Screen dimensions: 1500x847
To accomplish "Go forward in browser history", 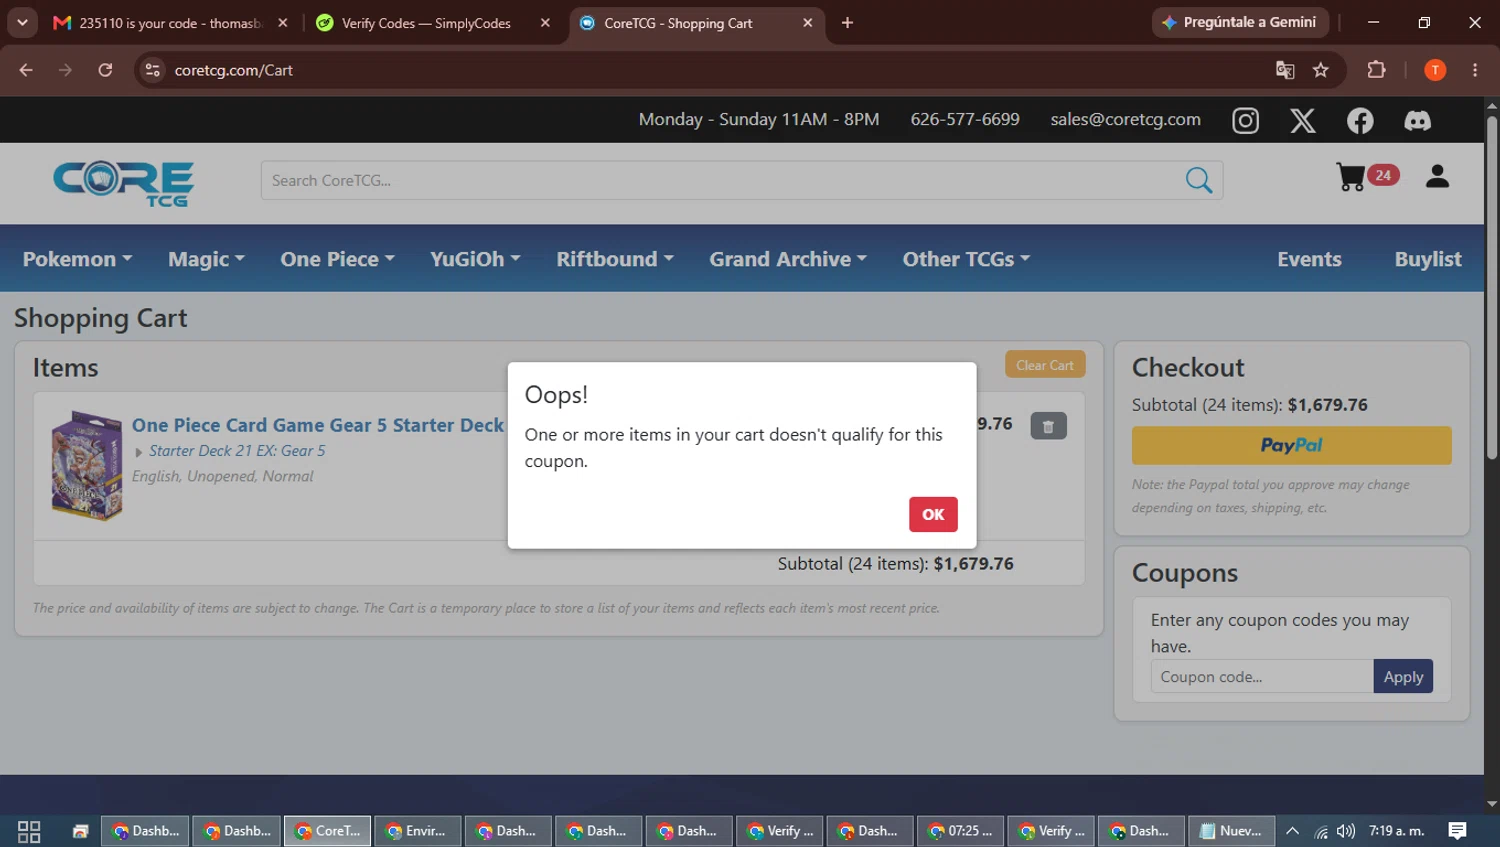I will coord(65,70).
